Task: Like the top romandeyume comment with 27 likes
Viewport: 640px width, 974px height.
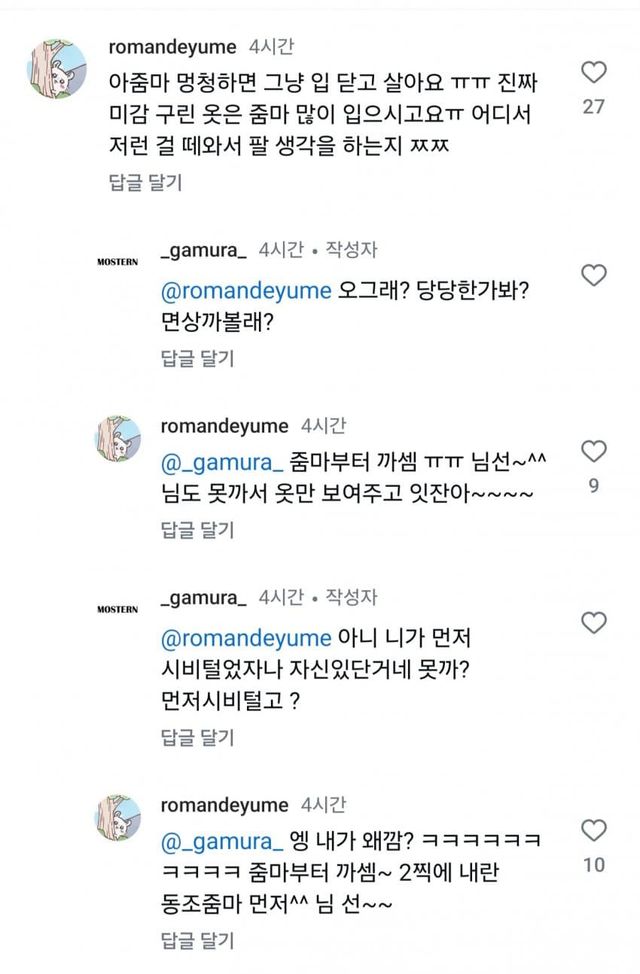Action: [593, 72]
